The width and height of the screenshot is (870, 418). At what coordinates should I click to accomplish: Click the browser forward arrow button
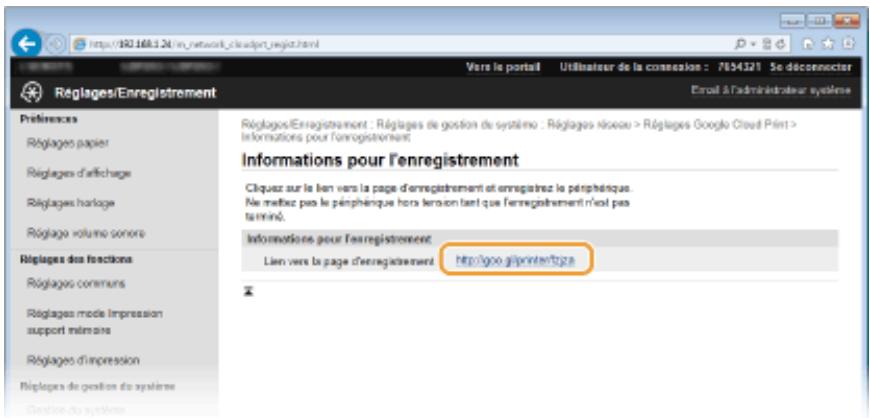point(57,44)
